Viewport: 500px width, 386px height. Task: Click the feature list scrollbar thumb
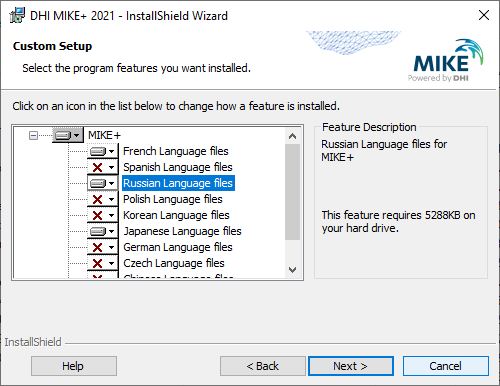click(293, 192)
